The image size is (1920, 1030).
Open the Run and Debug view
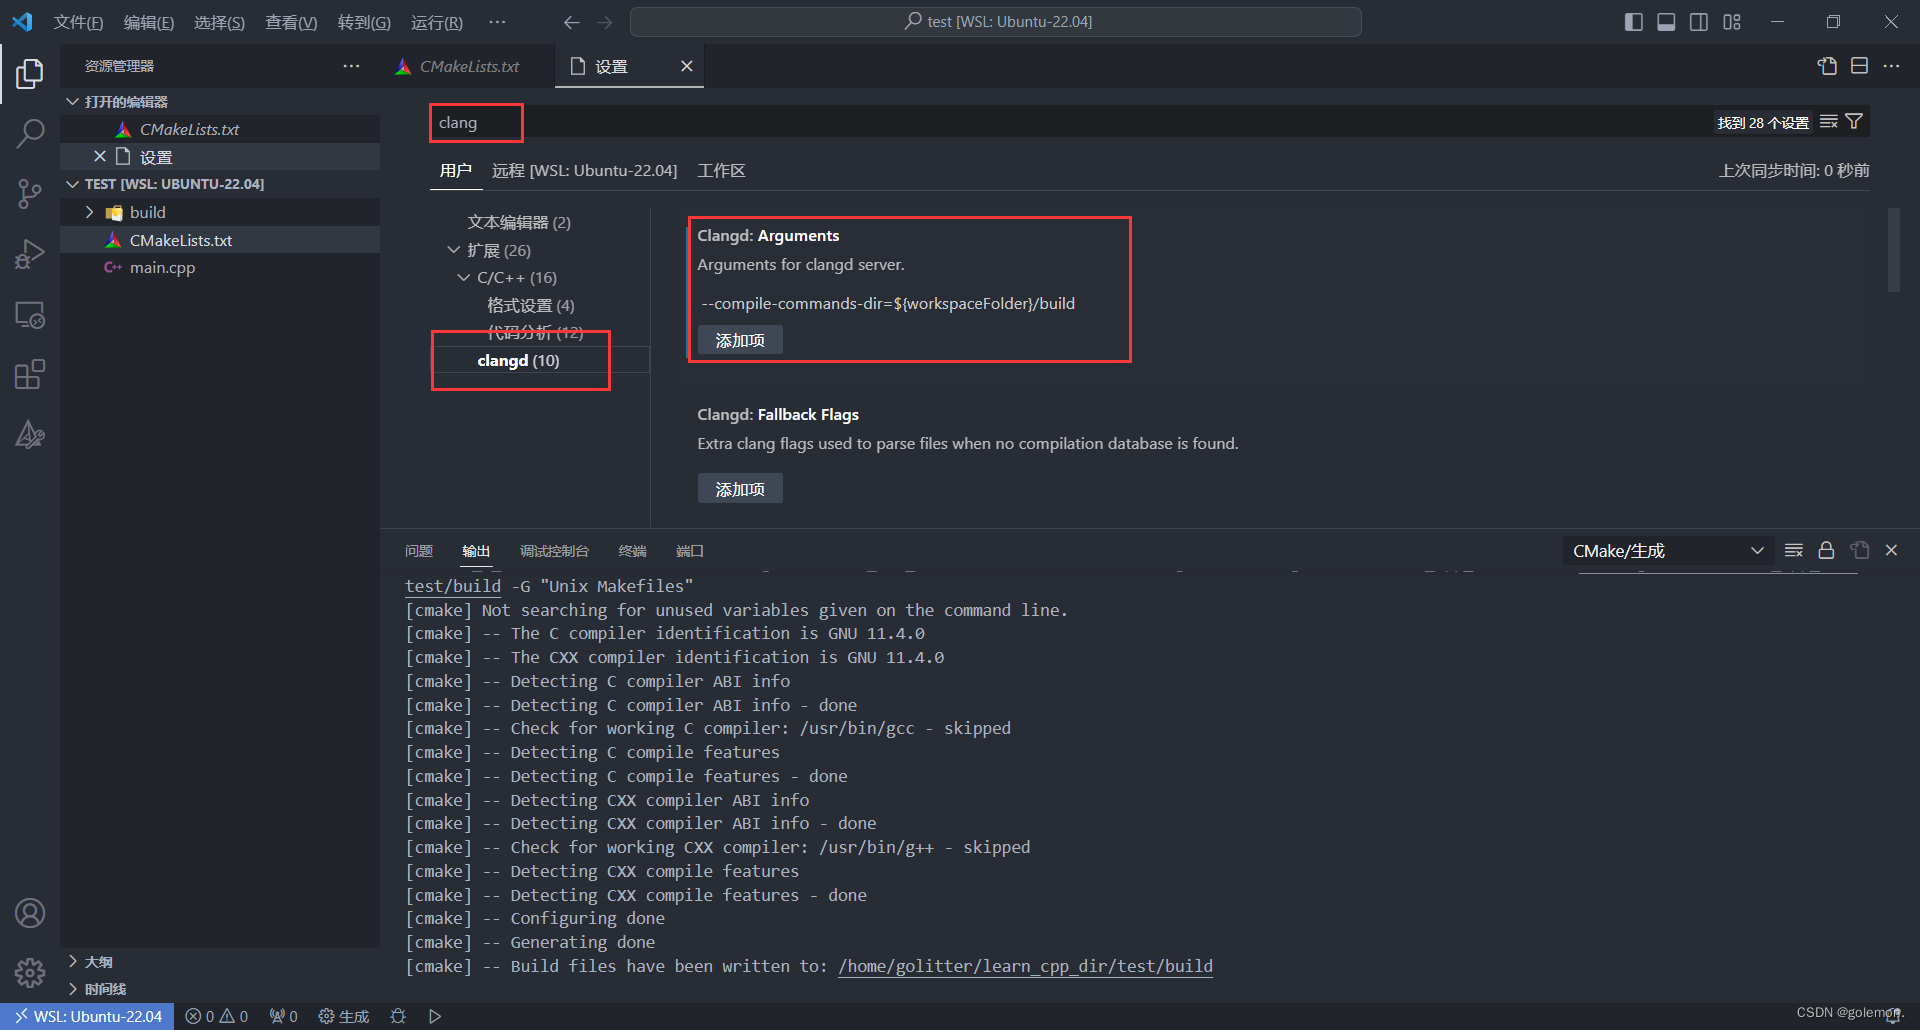coord(30,254)
